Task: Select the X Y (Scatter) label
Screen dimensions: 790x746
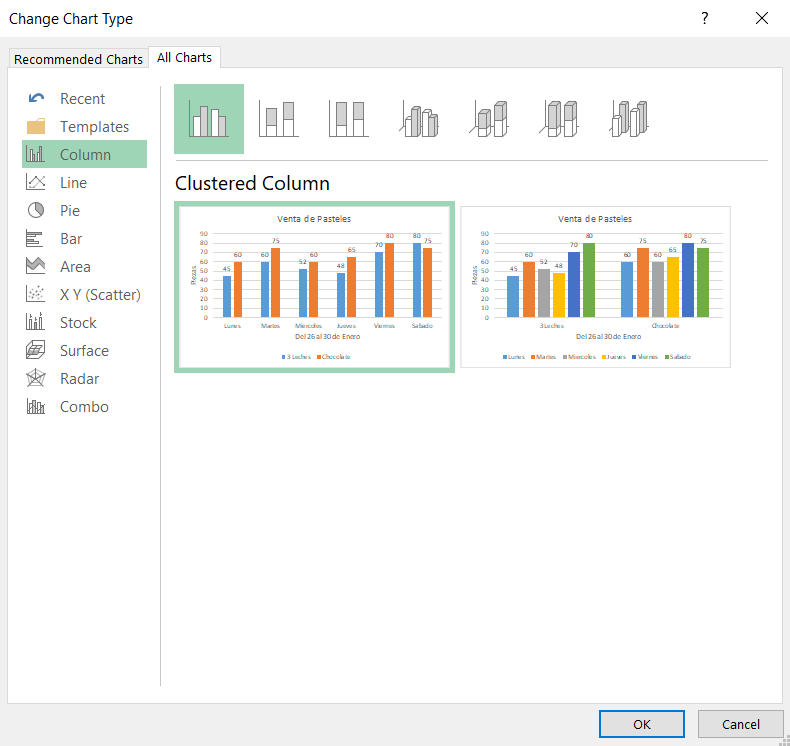Action: (x=100, y=295)
